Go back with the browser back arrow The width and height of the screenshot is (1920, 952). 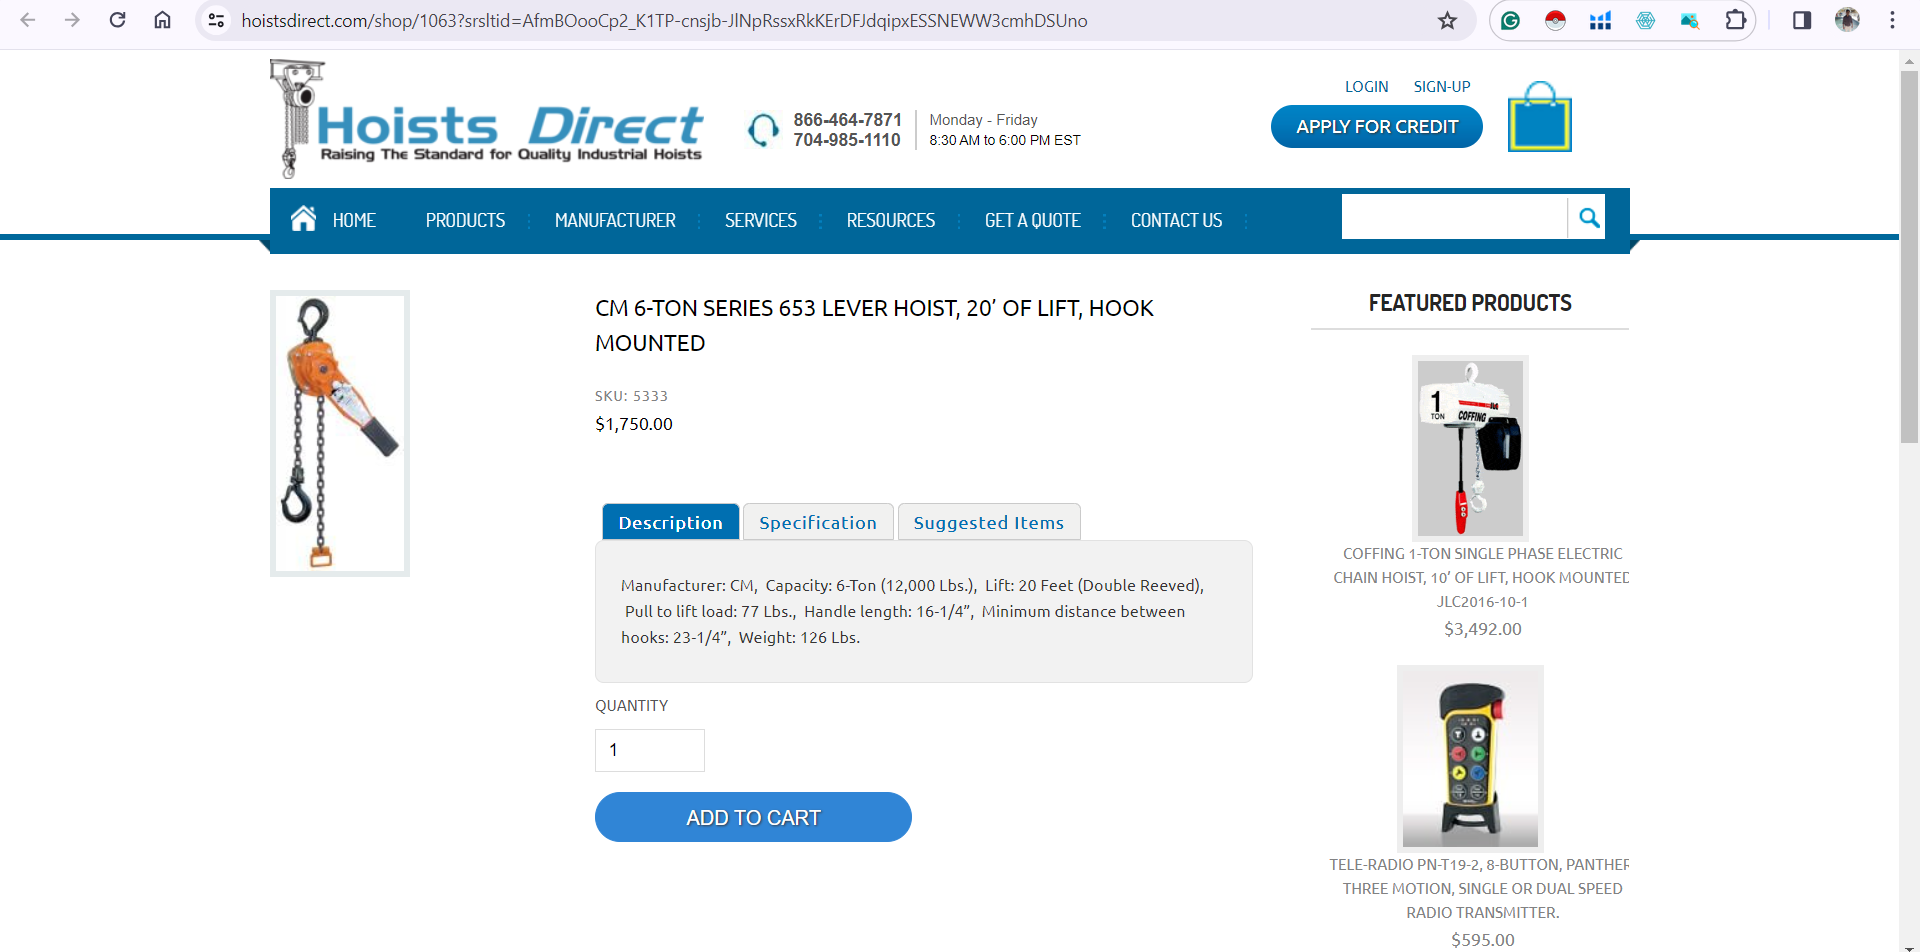28,20
